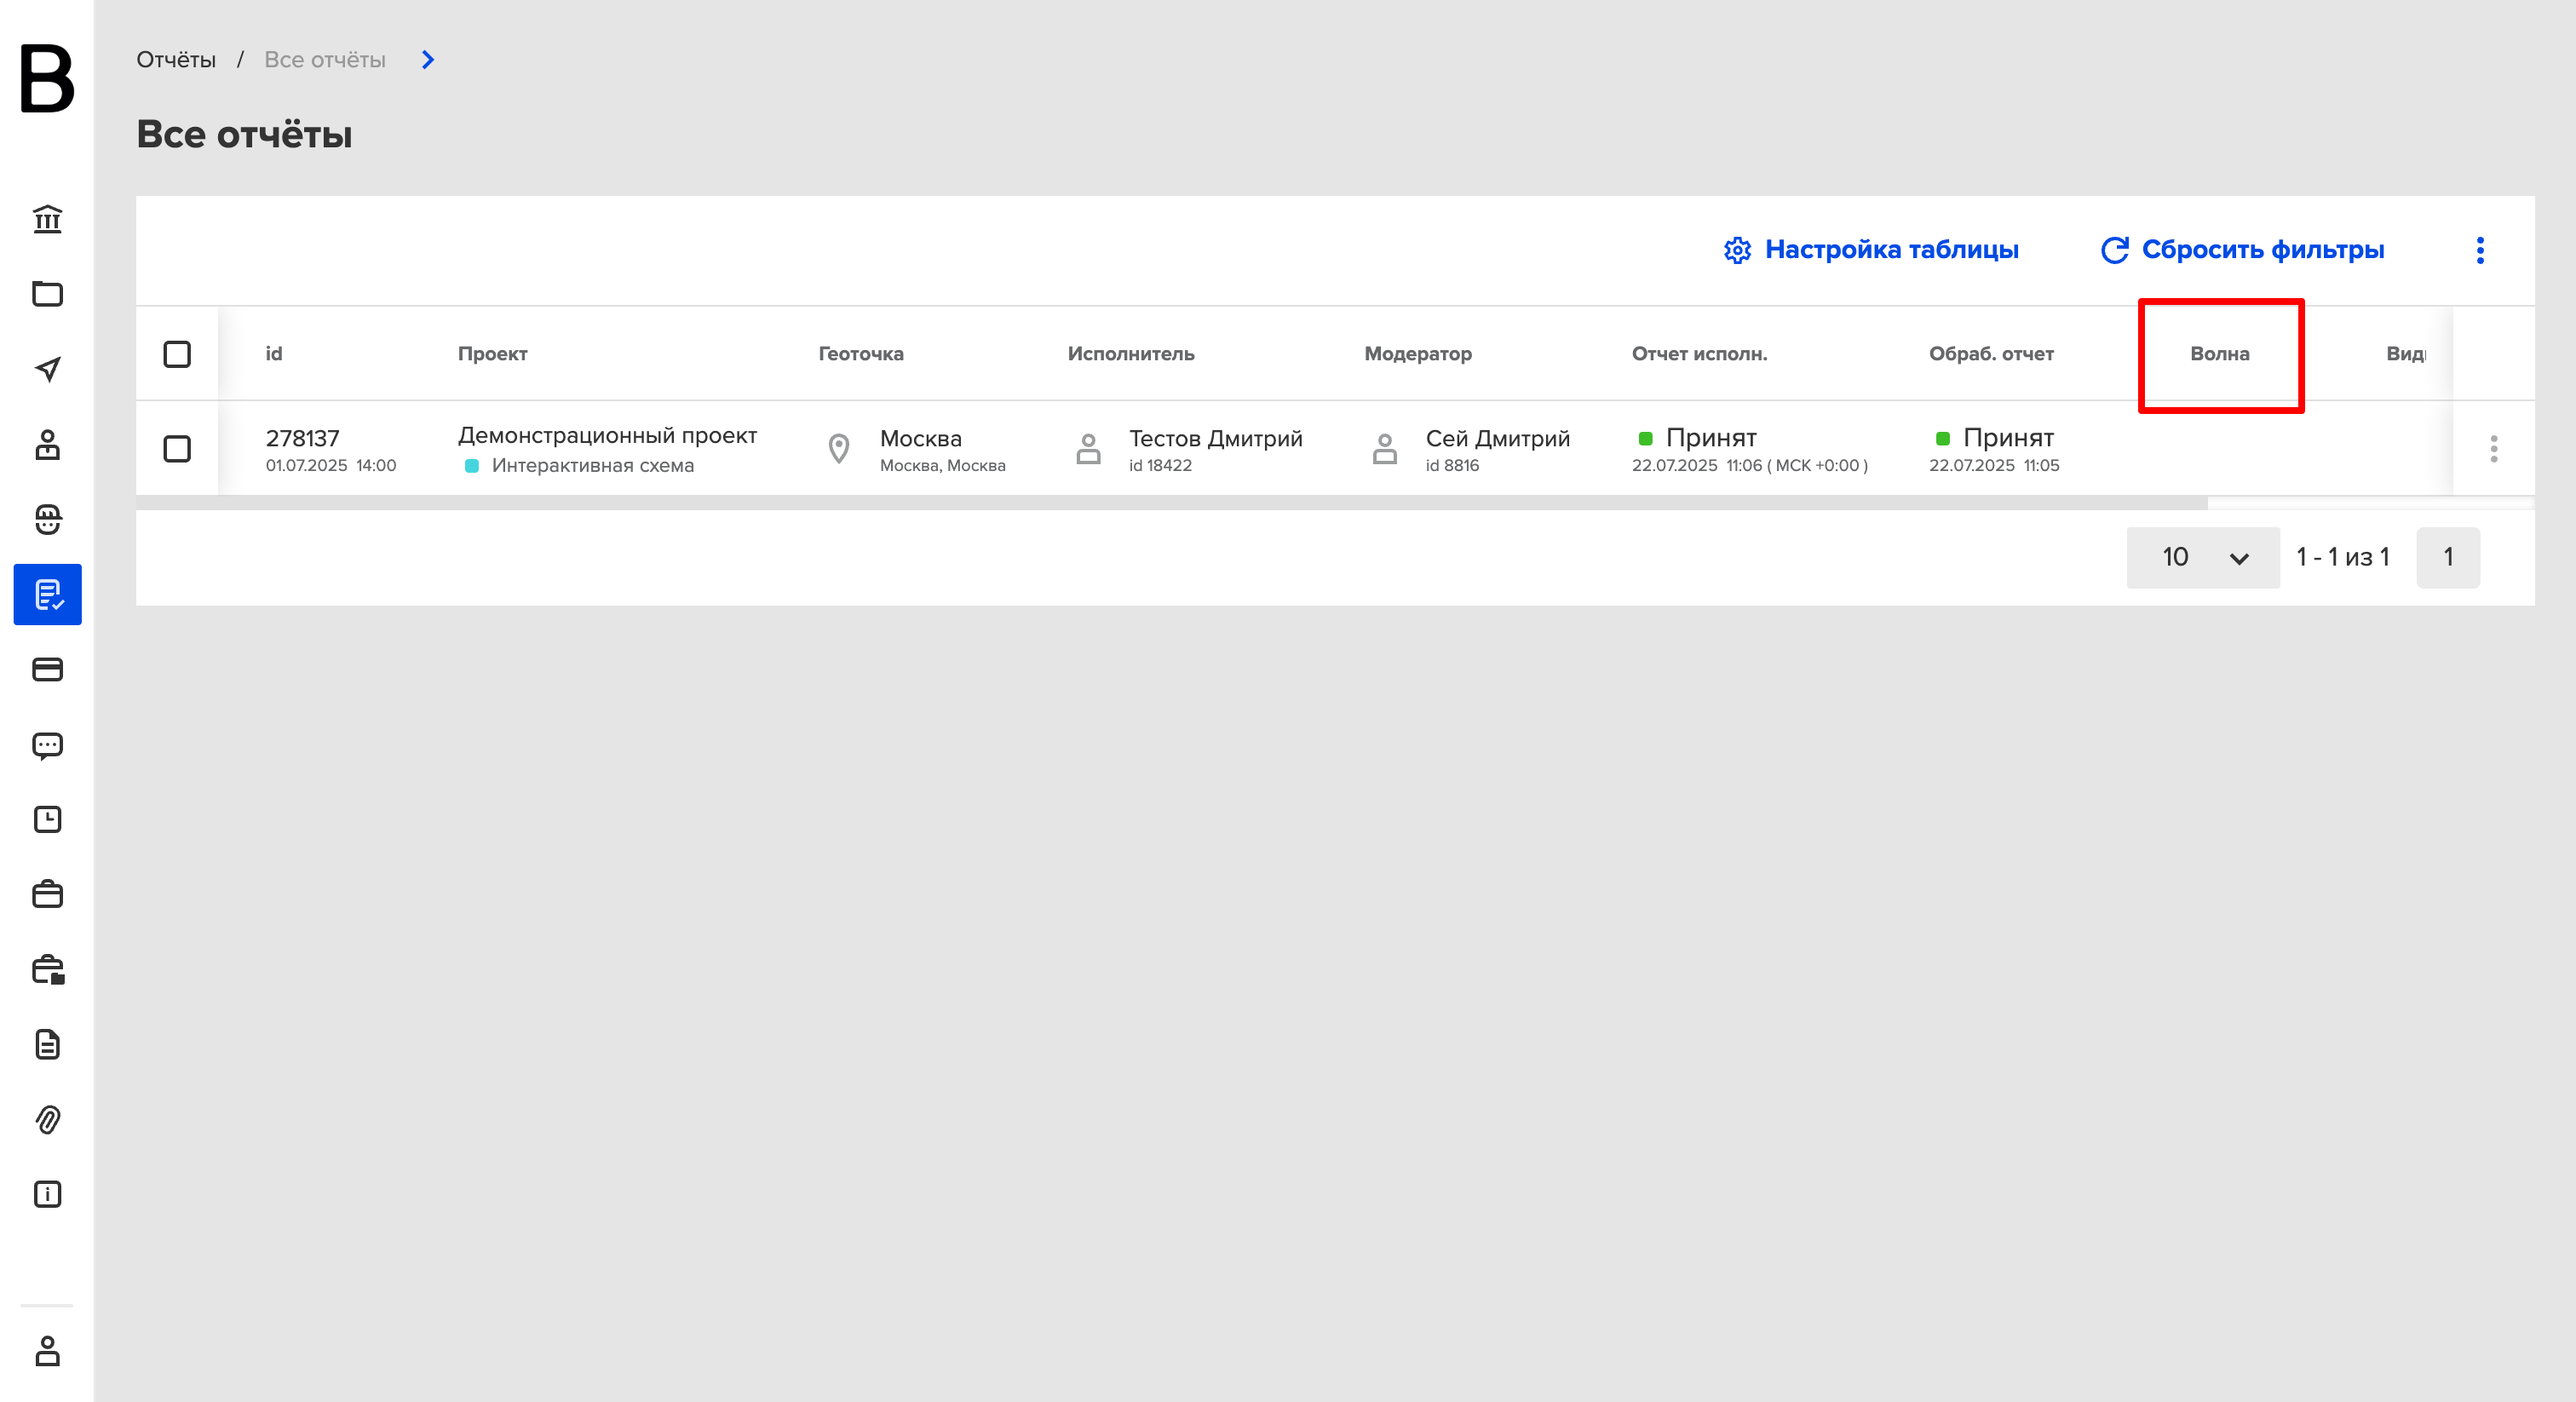Open the user profile icon at sidebar bottom
The height and width of the screenshot is (1402, 2576).
[x=47, y=1351]
